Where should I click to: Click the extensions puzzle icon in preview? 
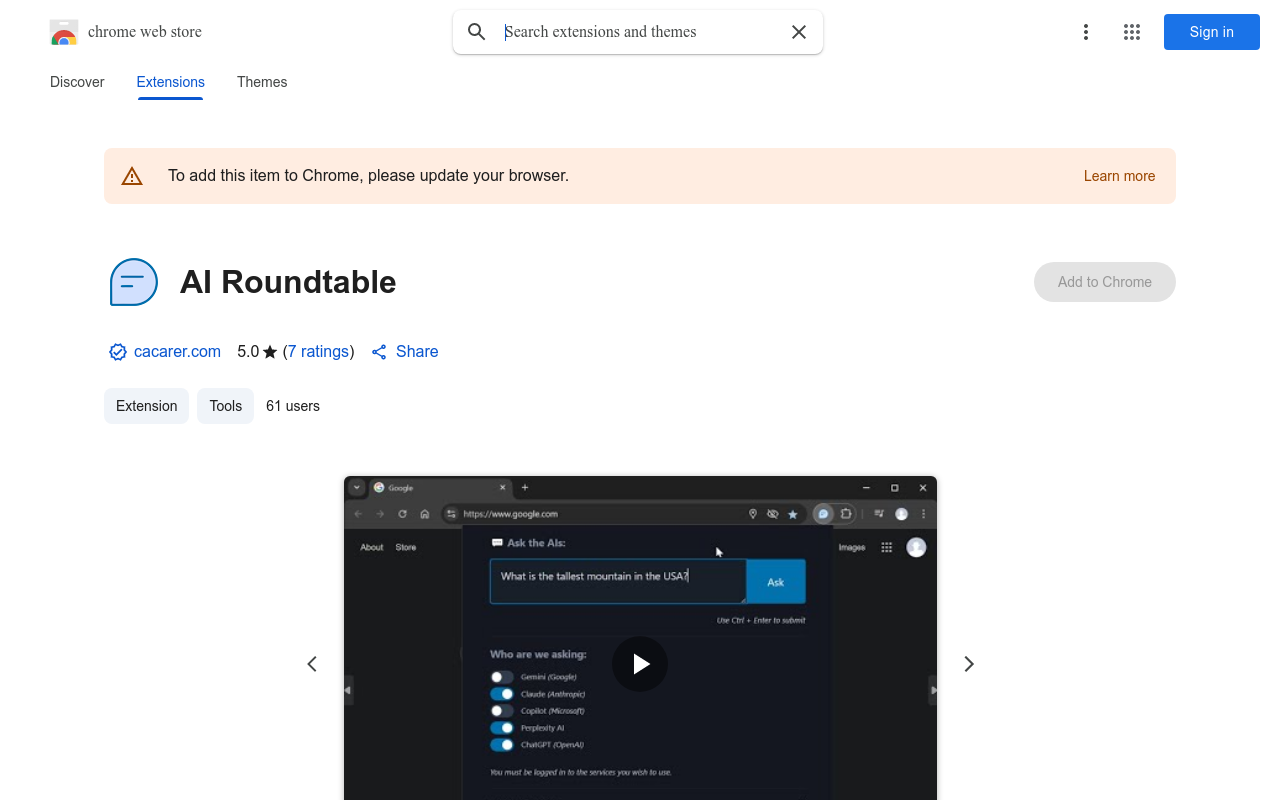(846, 514)
